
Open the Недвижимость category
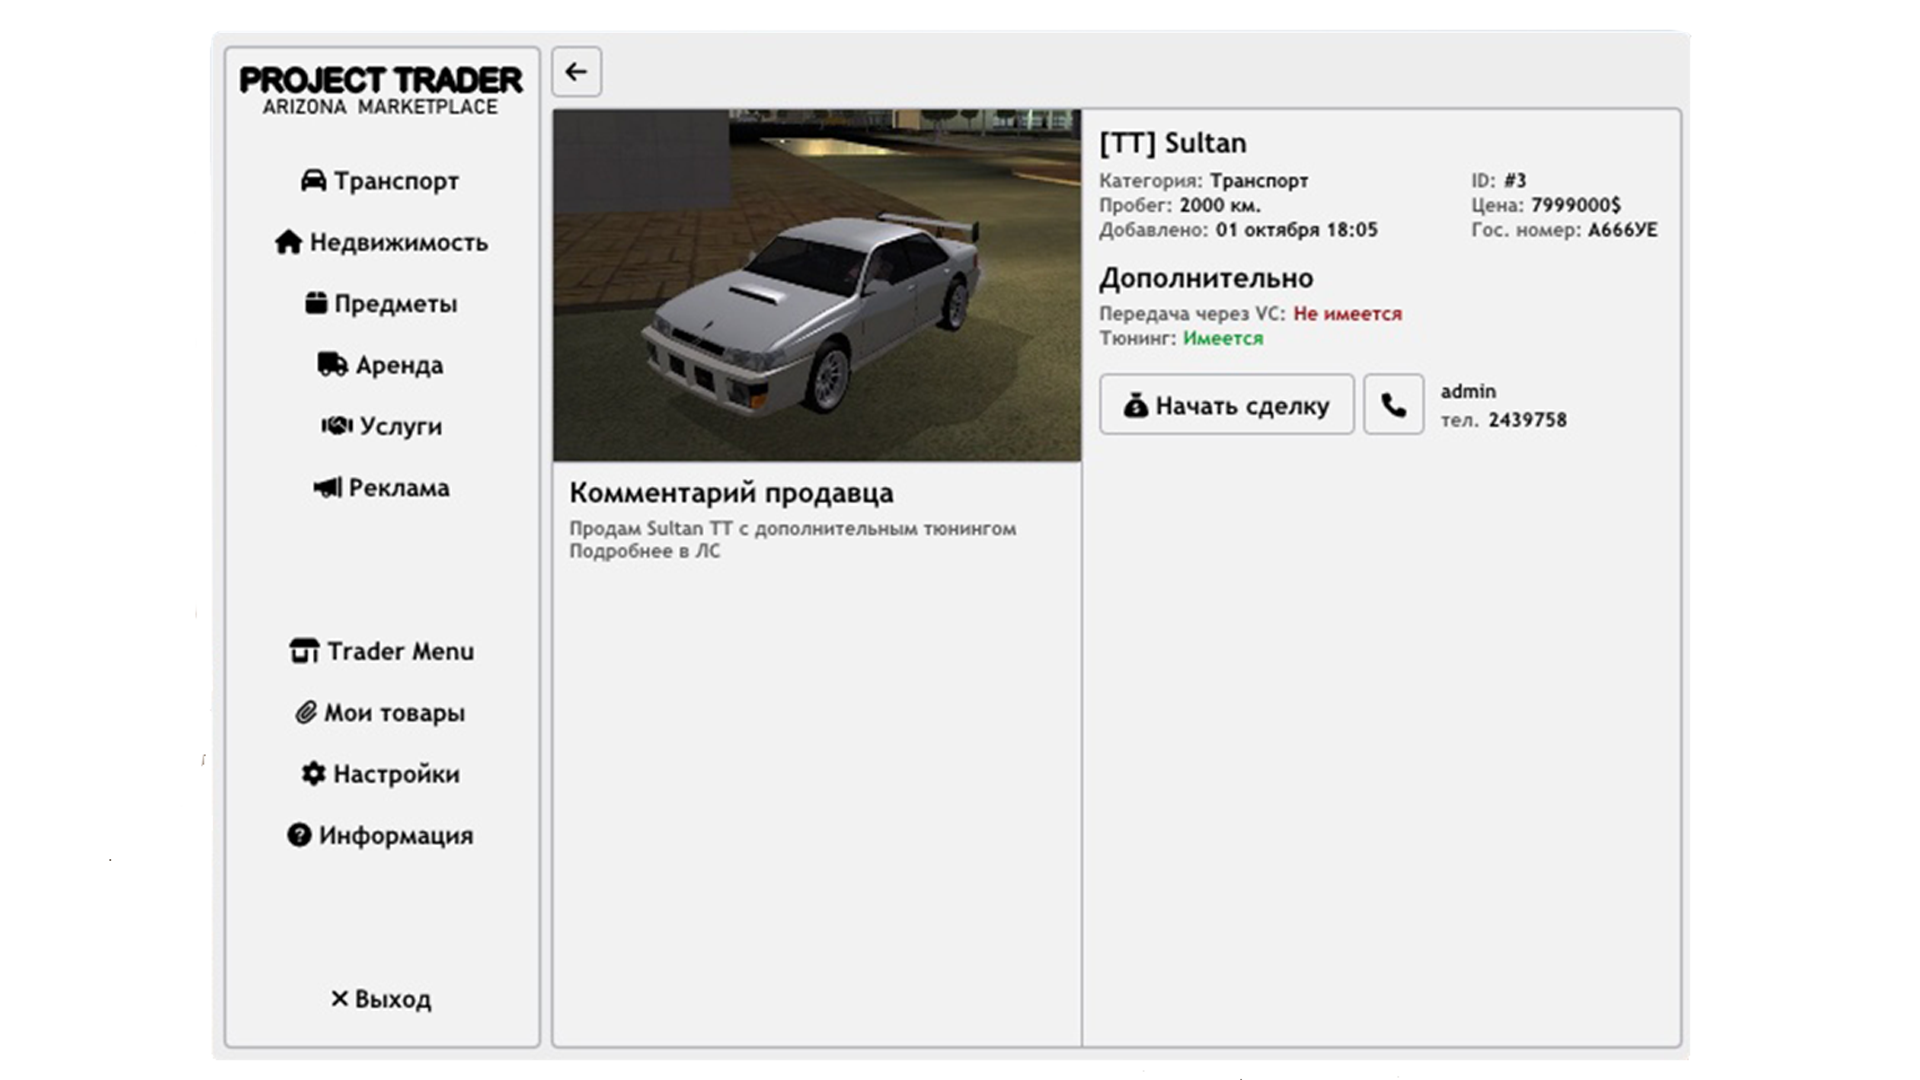381,242
